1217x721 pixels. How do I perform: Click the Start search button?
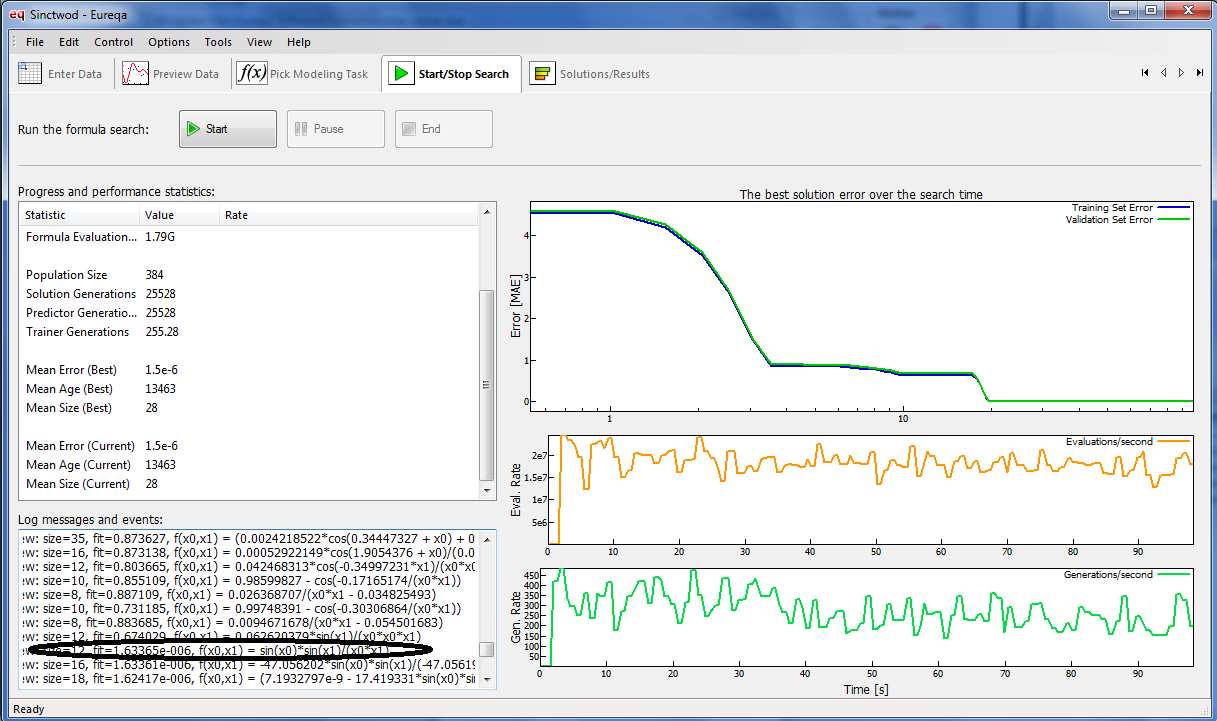228,129
